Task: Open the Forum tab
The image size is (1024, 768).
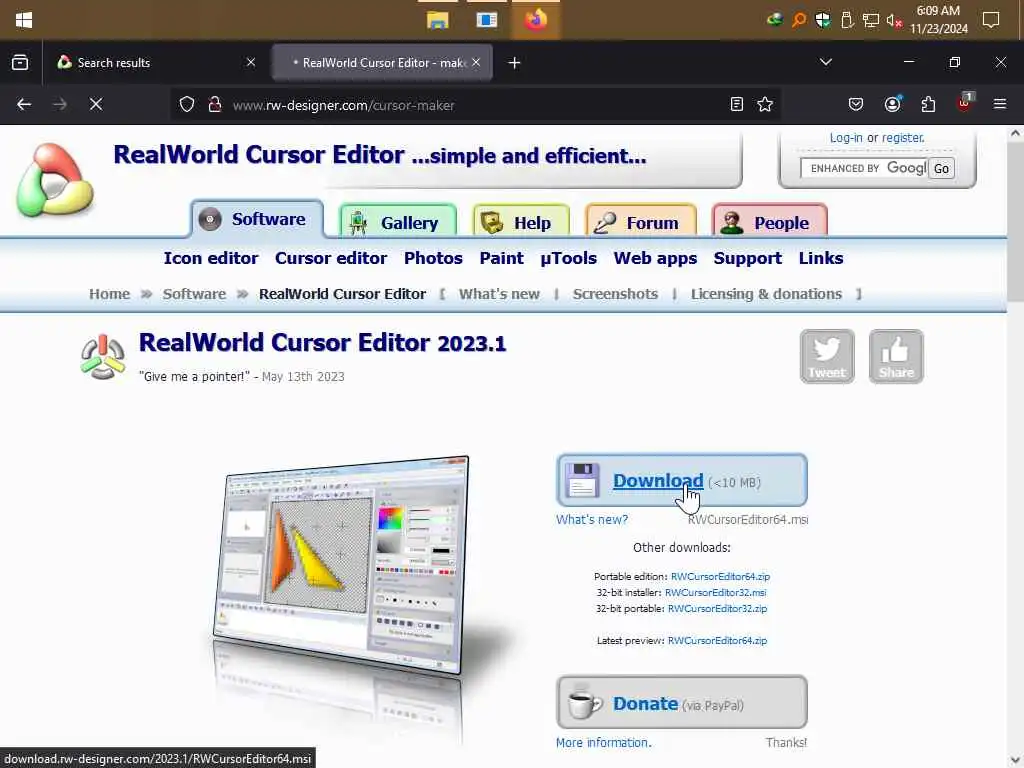Action: 641,222
